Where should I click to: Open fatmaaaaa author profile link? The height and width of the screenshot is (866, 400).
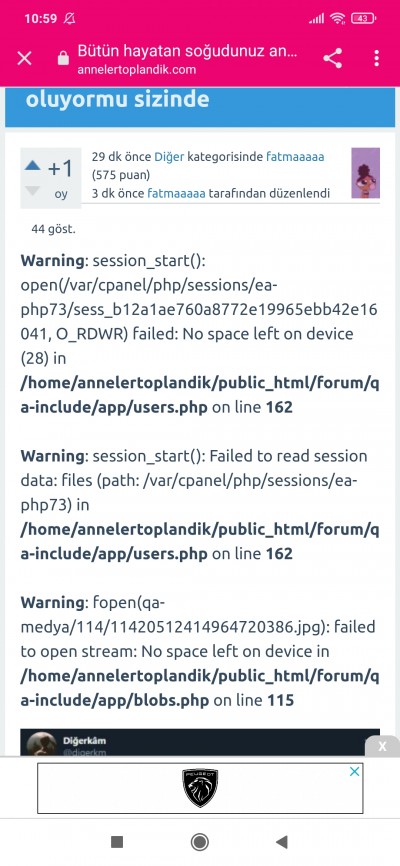295,157
